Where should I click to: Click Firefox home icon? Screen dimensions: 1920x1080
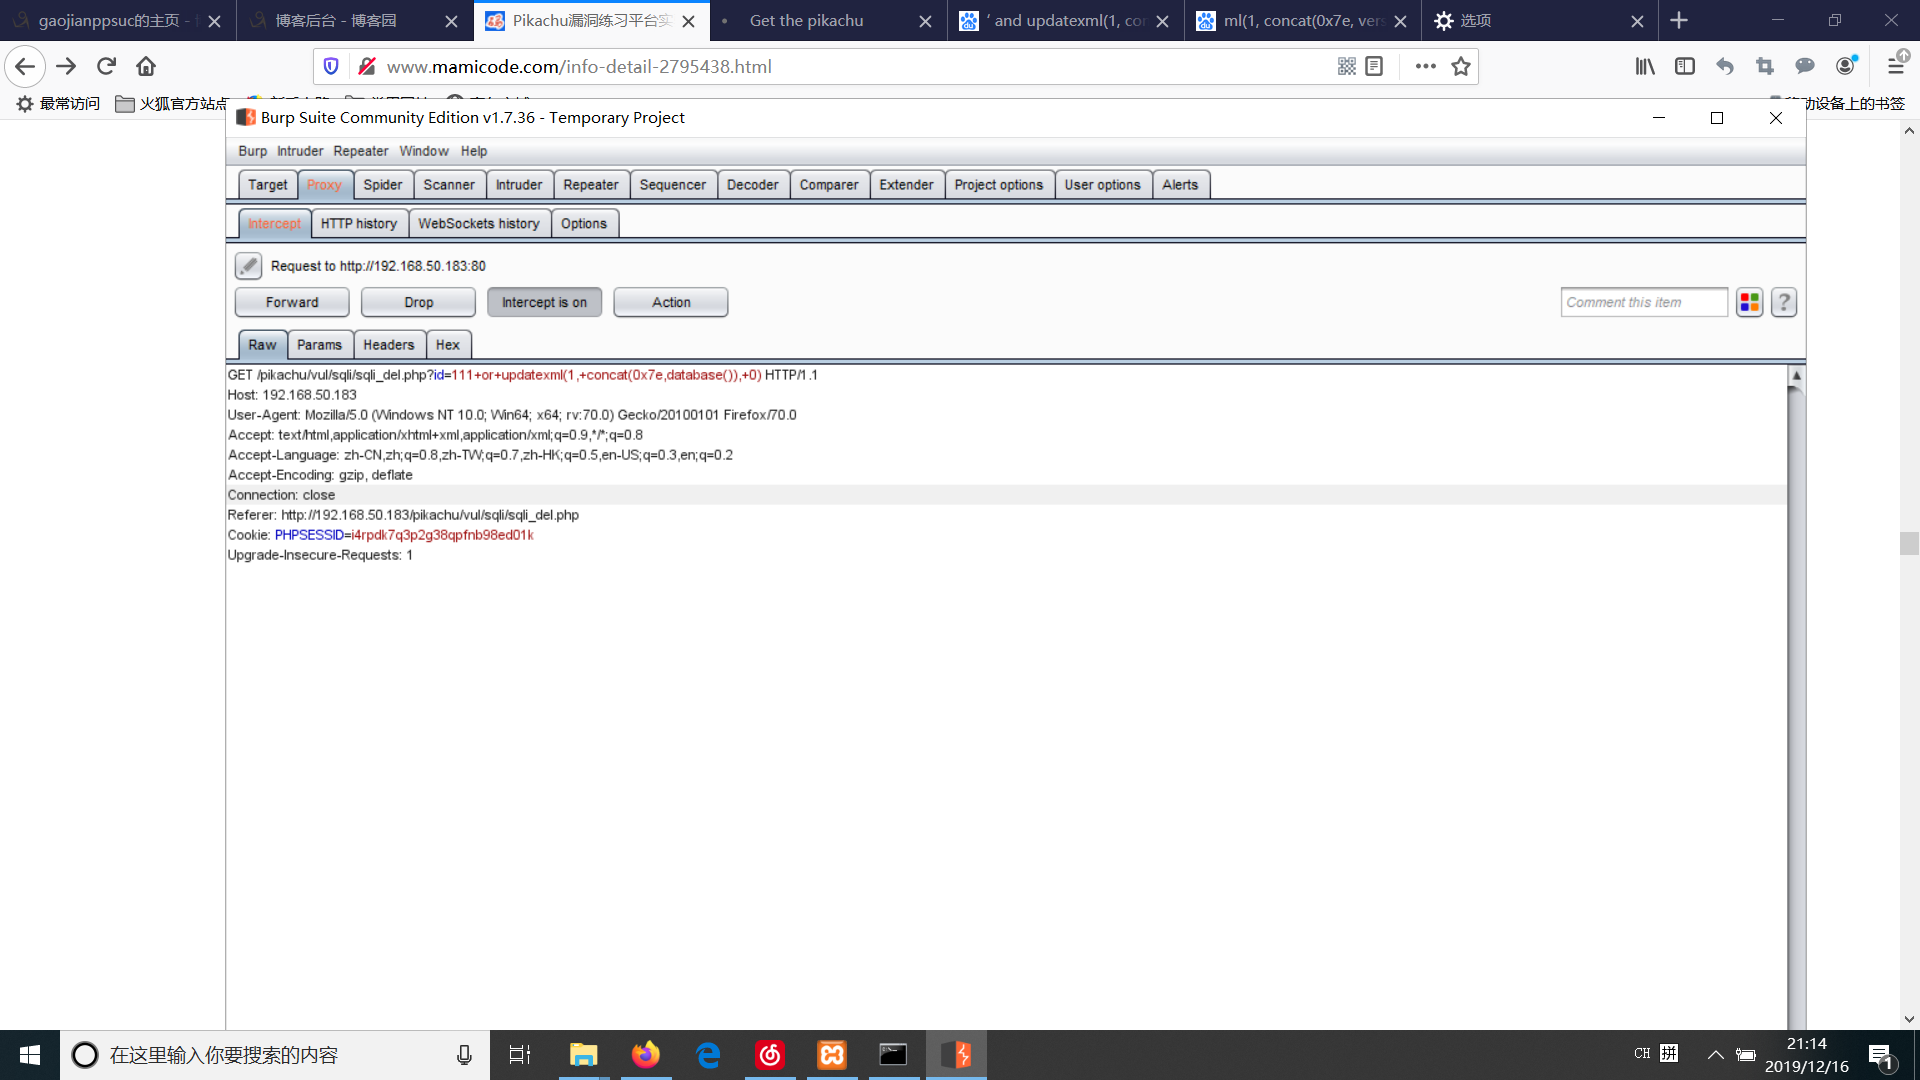point(146,66)
